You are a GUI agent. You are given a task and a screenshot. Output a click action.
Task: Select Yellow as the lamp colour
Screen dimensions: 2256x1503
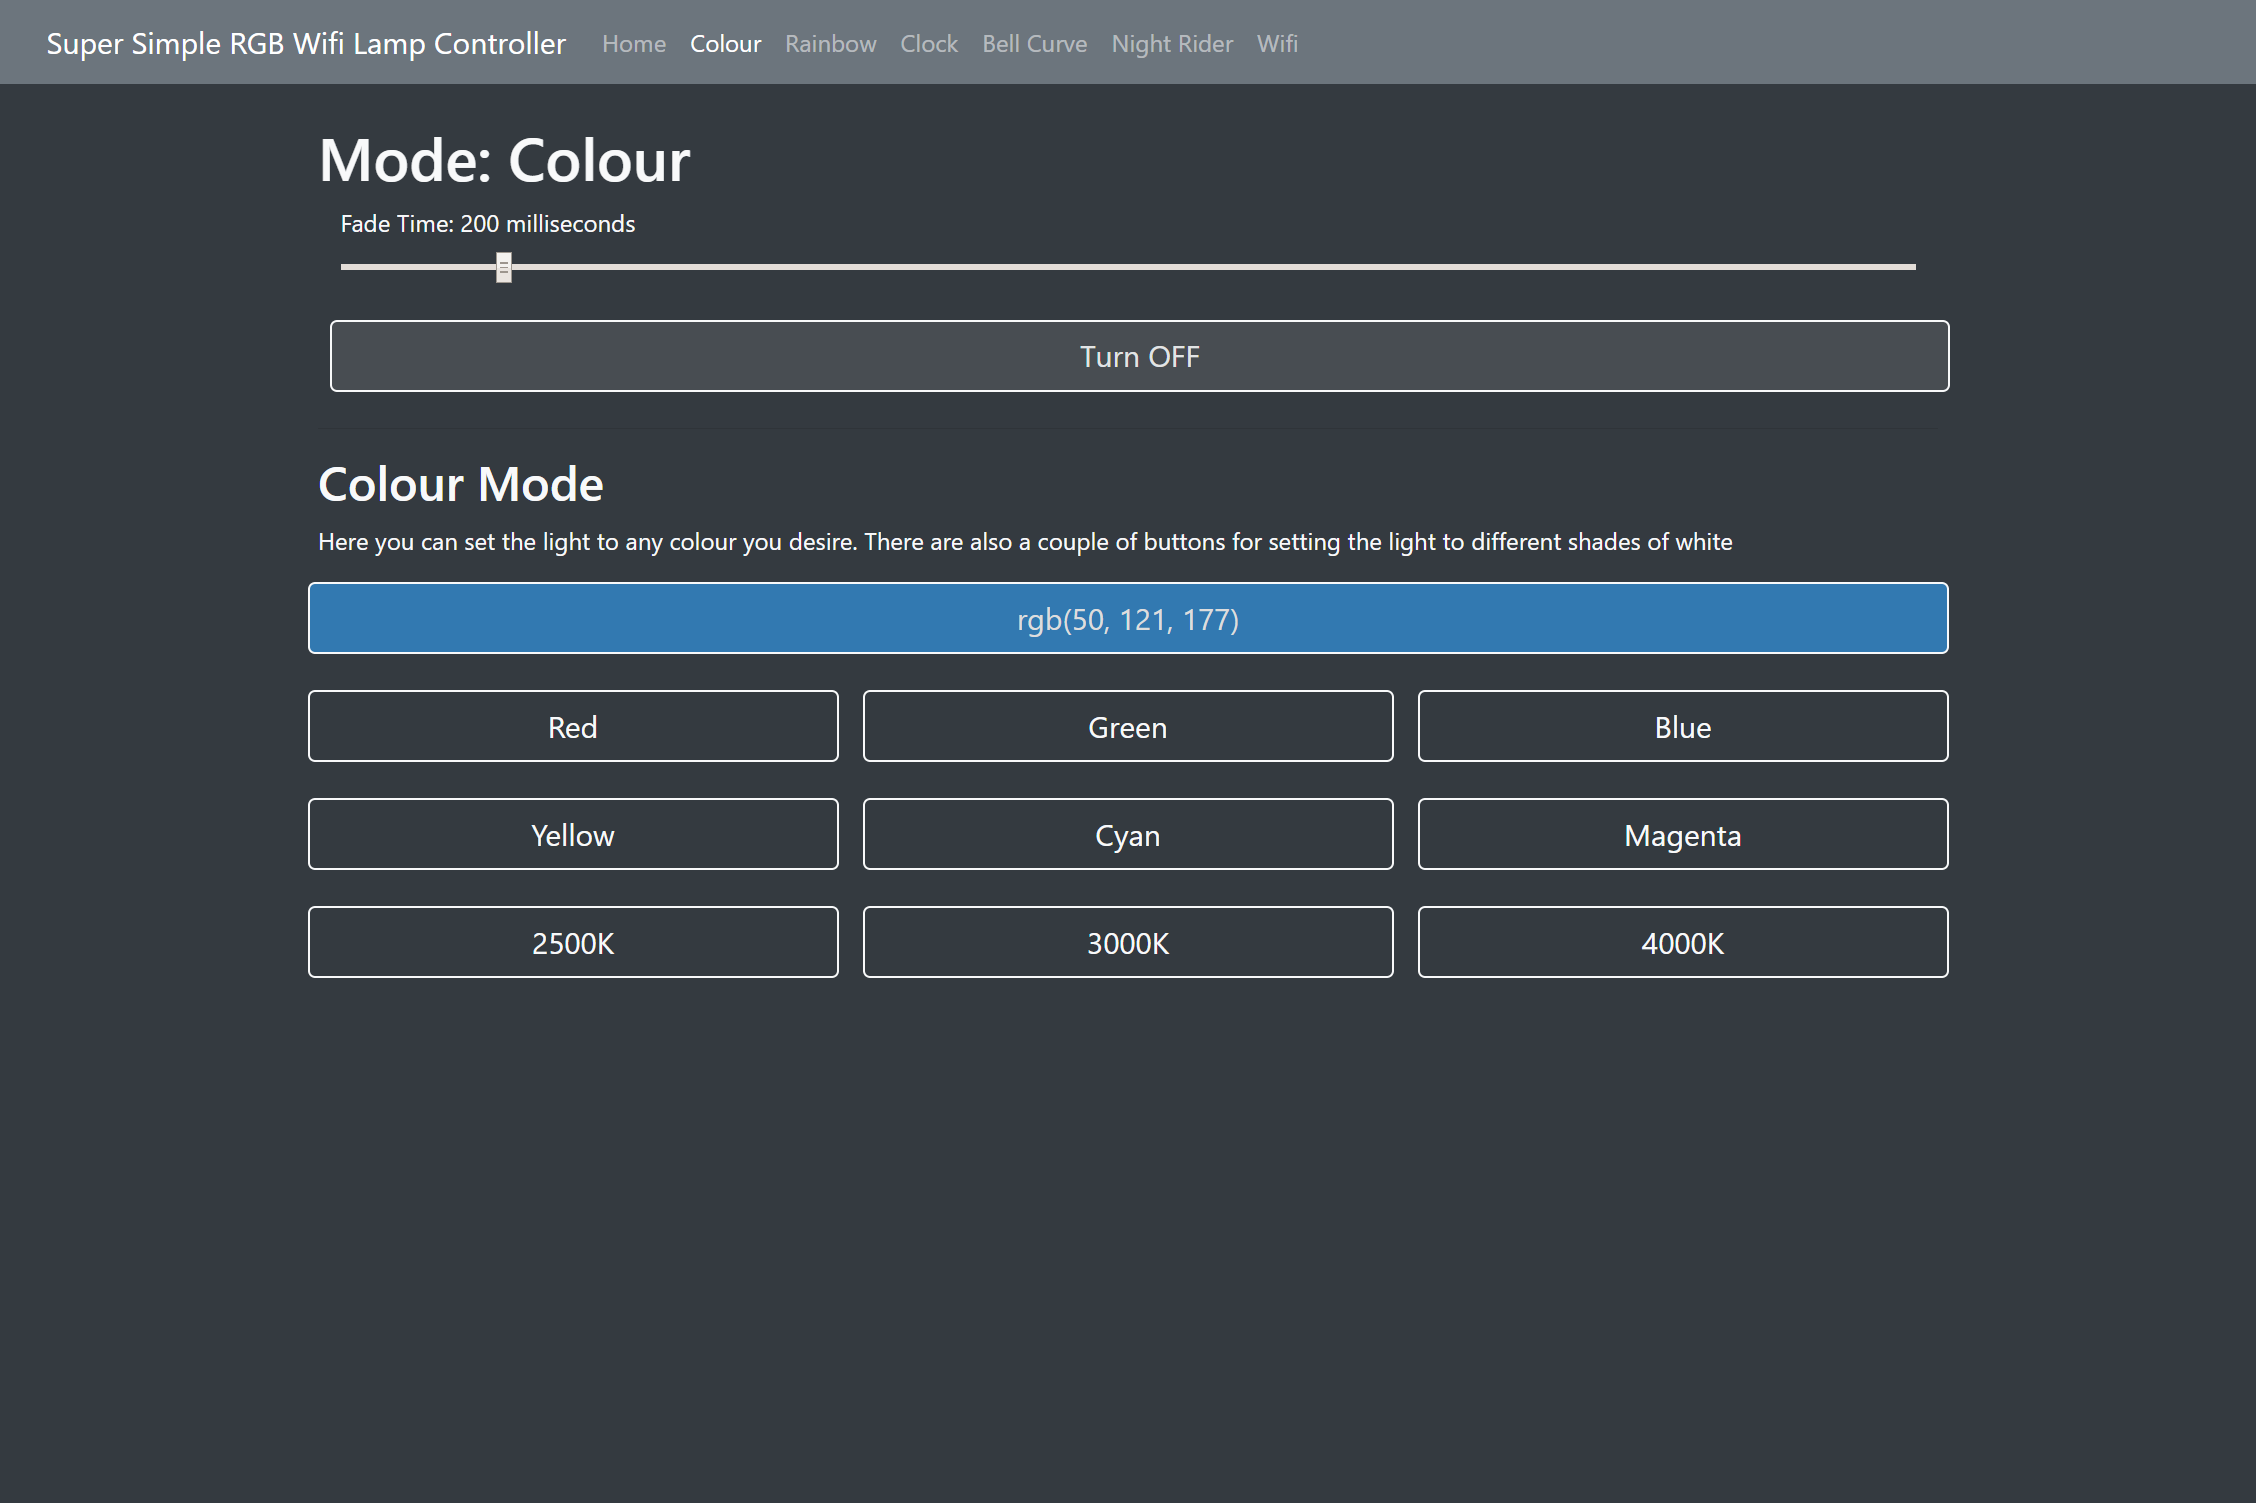pyautogui.click(x=573, y=835)
